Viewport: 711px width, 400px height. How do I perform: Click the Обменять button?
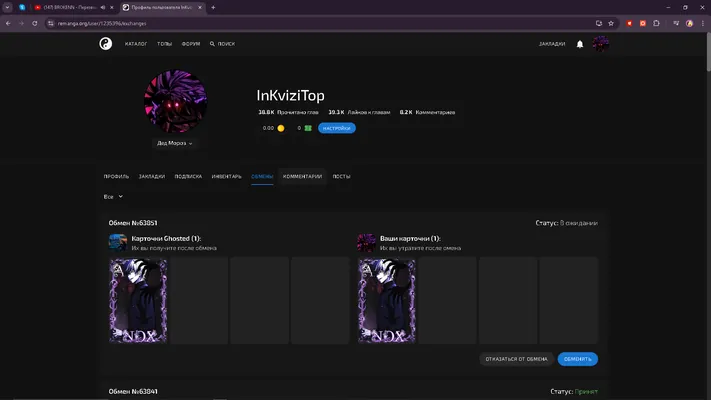pyautogui.click(x=577, y=359)
